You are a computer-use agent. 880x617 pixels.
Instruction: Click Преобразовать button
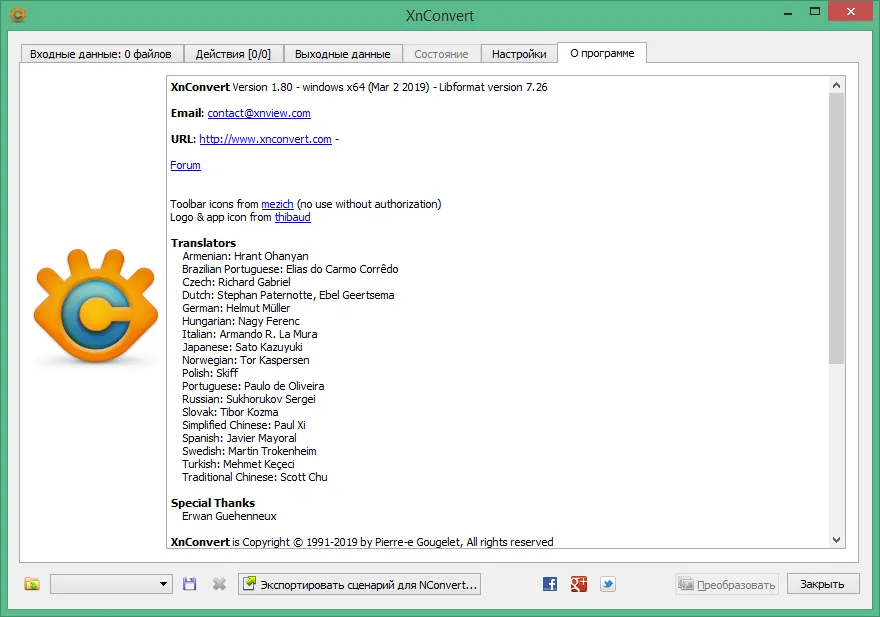[x=727, y=584]
